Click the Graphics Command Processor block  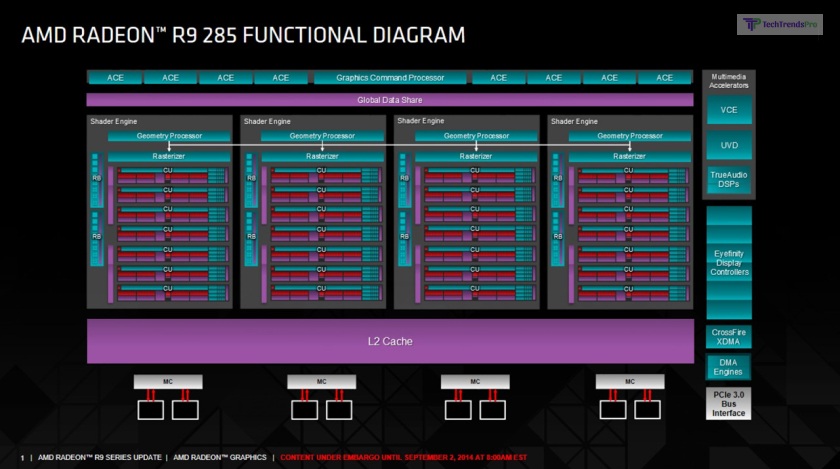point(389,78)
